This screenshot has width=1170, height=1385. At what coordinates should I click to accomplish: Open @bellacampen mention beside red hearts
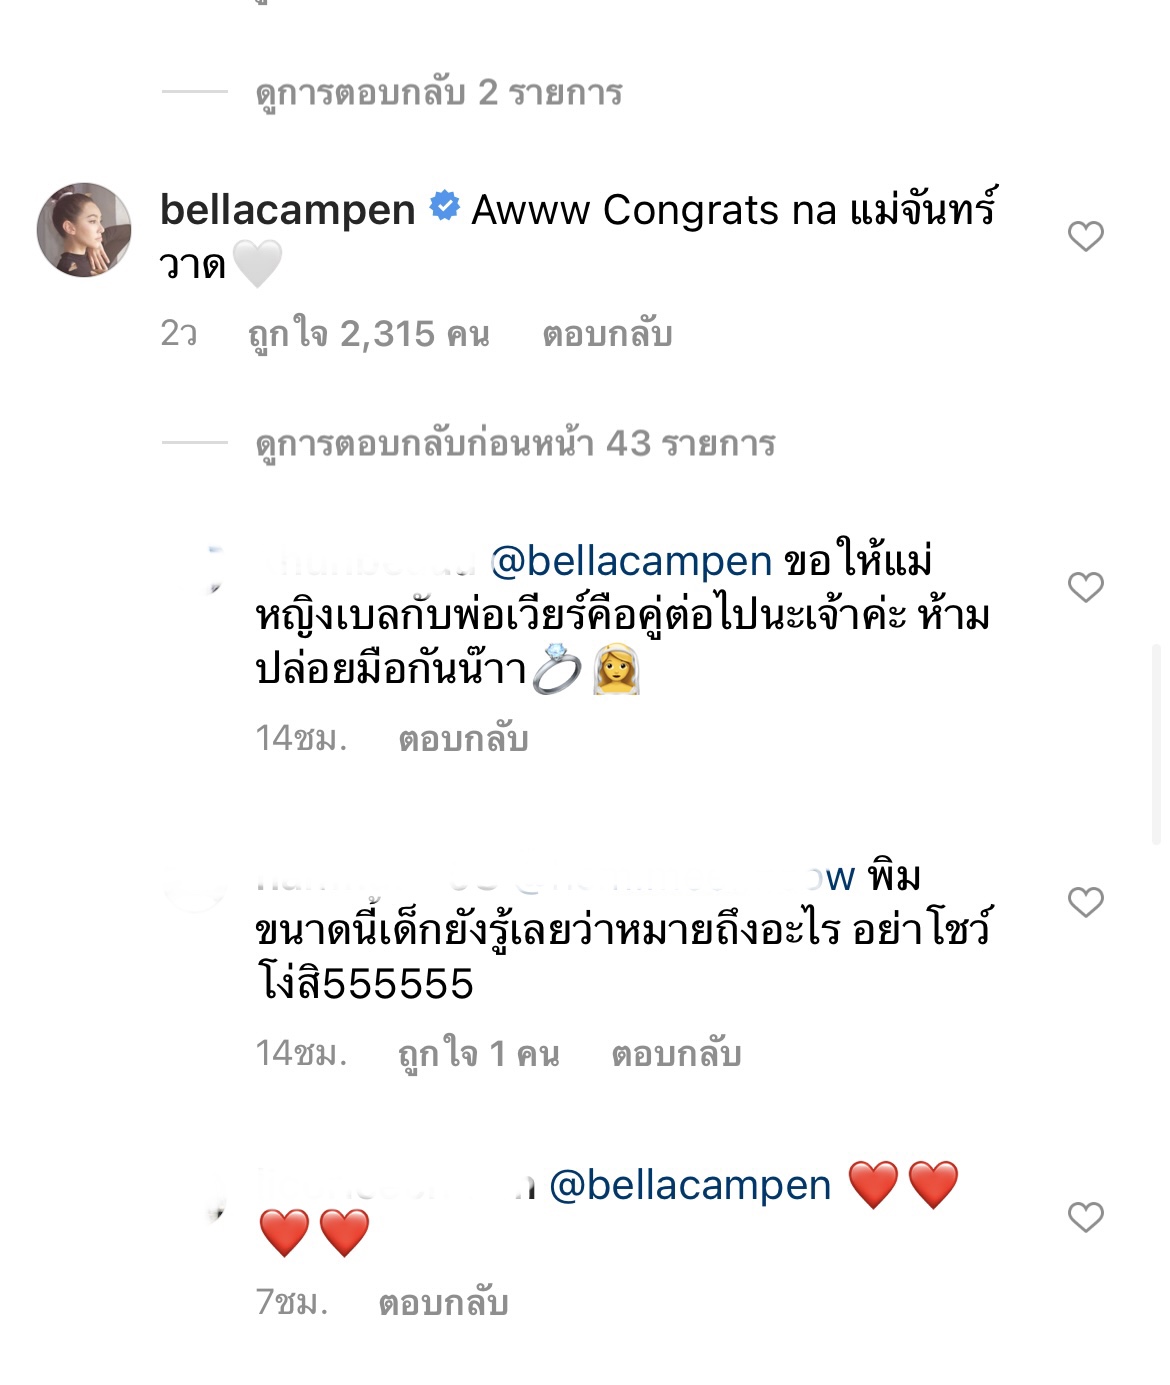click(x=690, y=1185)
